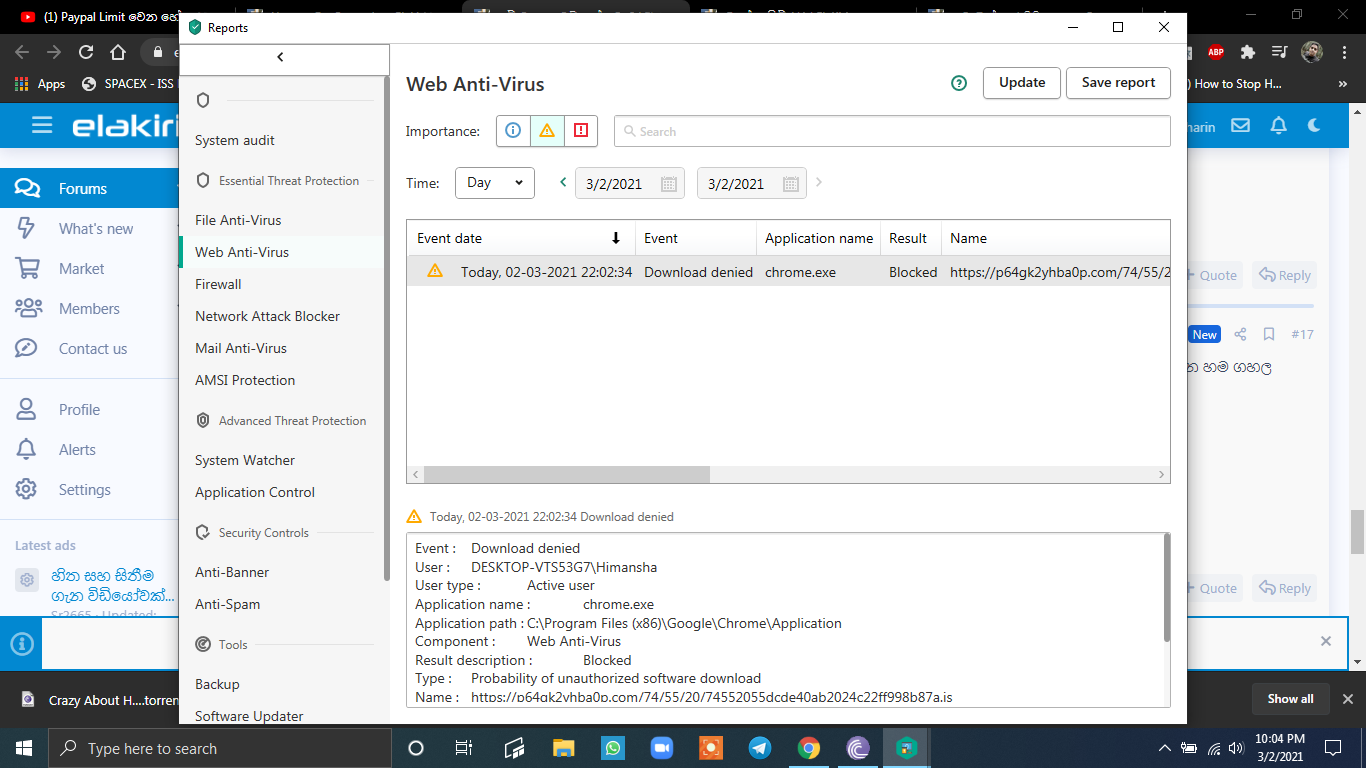Screen dimensions: 1366x768
Task: Click Show all in the downloads bar
Action: point(1290,699)
